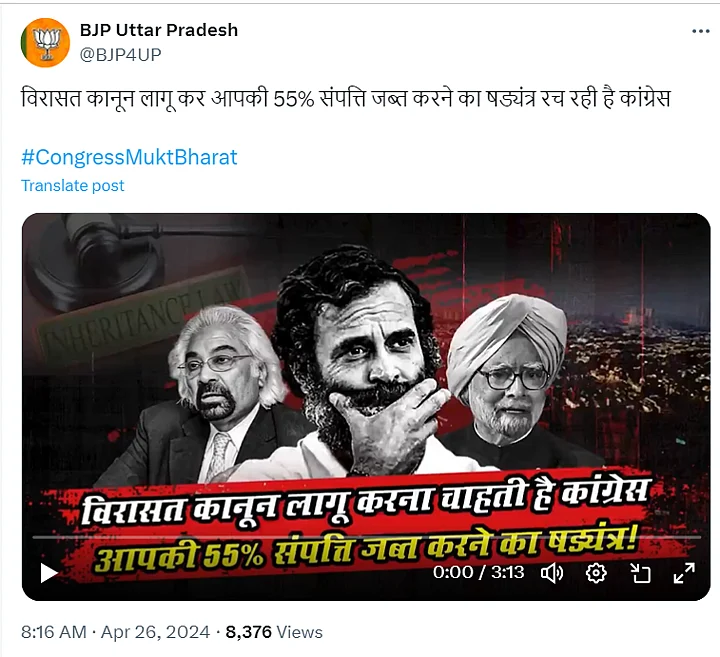Screen dimensions: 720x657
Task: Click the Hindi tweet text above the hashtag
Action: point(346,99)
